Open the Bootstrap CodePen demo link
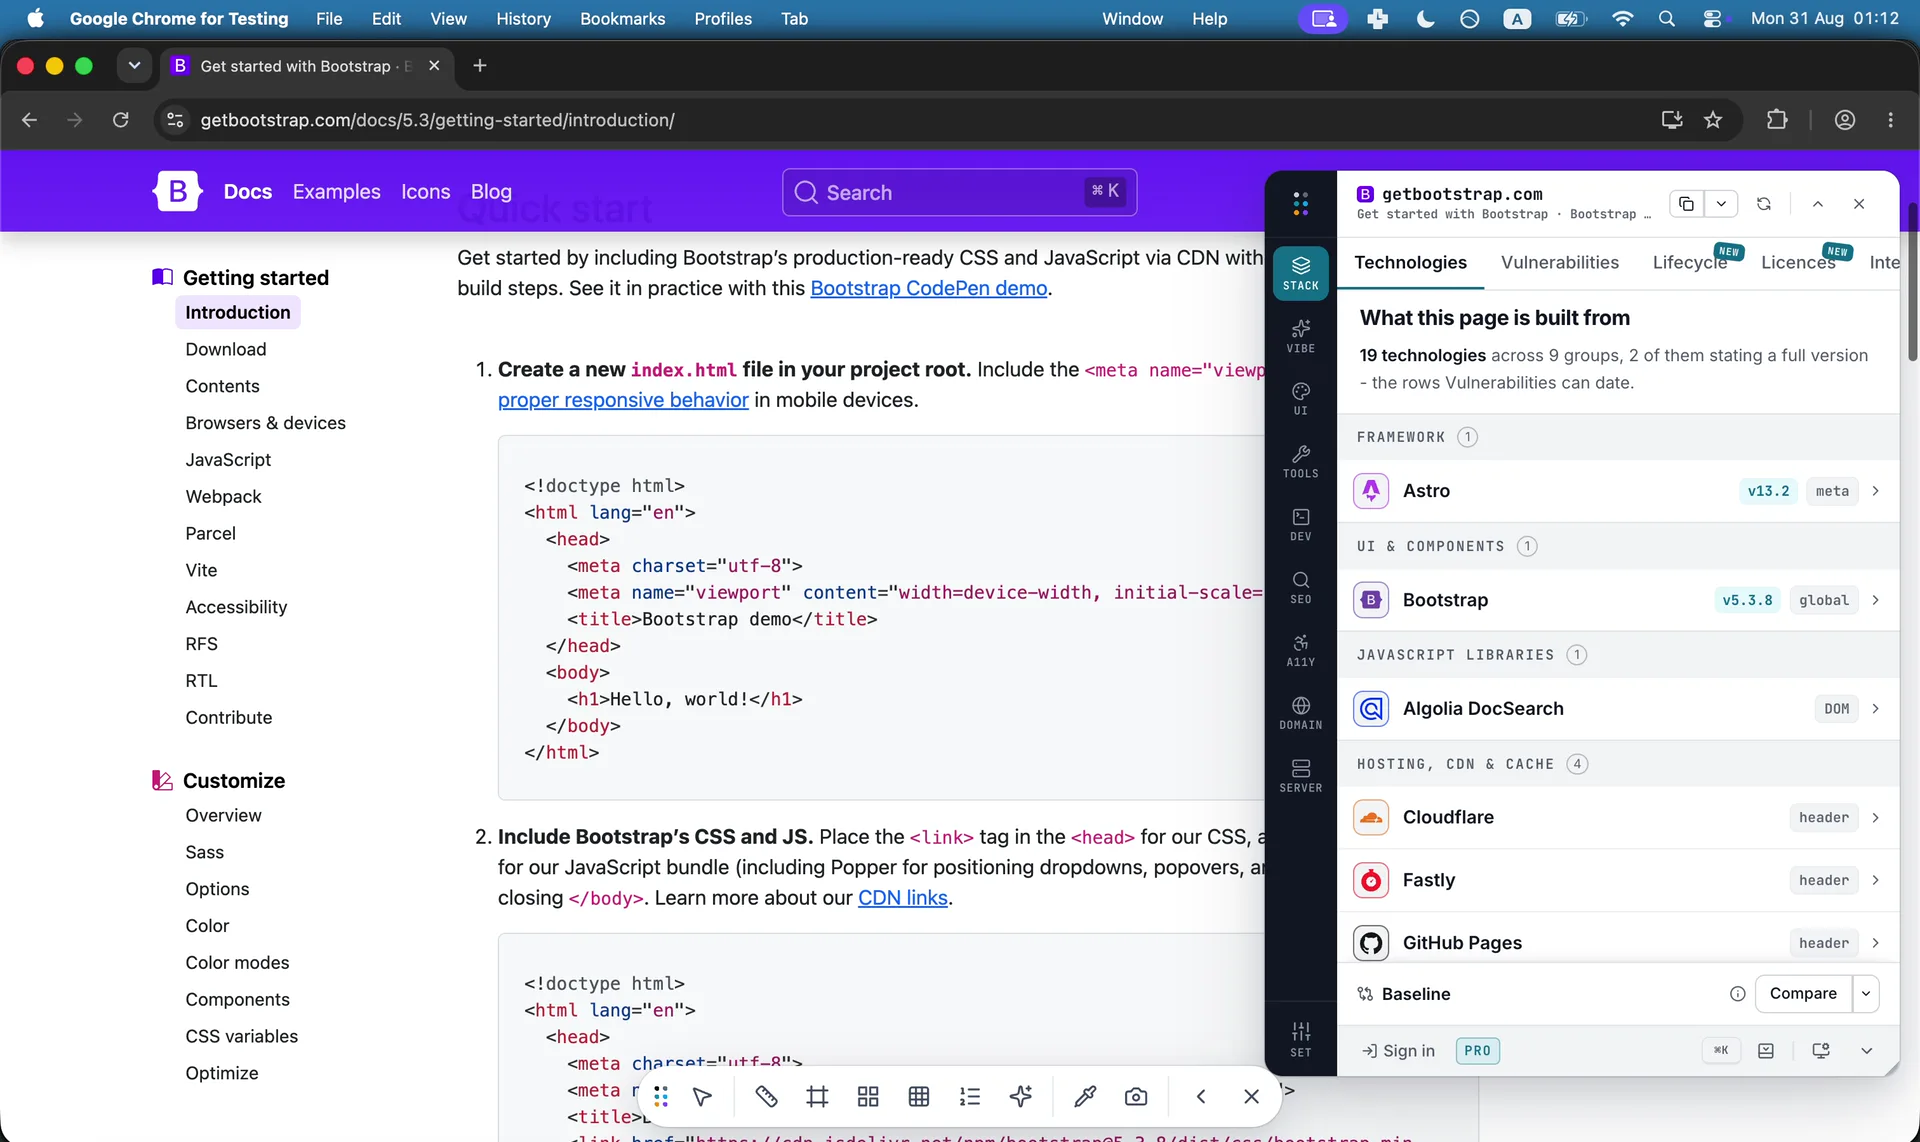 point(929,288)
